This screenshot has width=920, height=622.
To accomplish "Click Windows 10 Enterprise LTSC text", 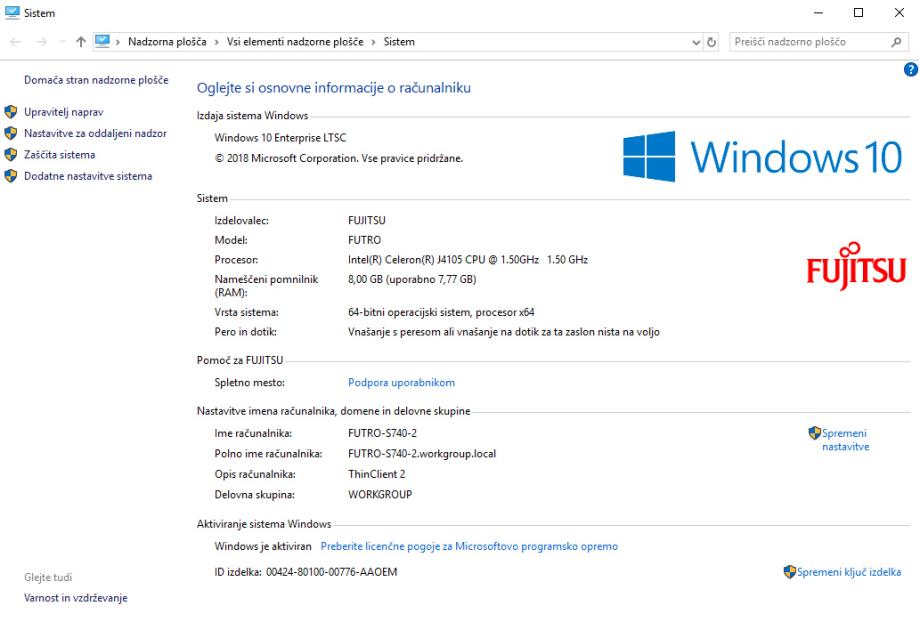I will [x=280, y=138].
